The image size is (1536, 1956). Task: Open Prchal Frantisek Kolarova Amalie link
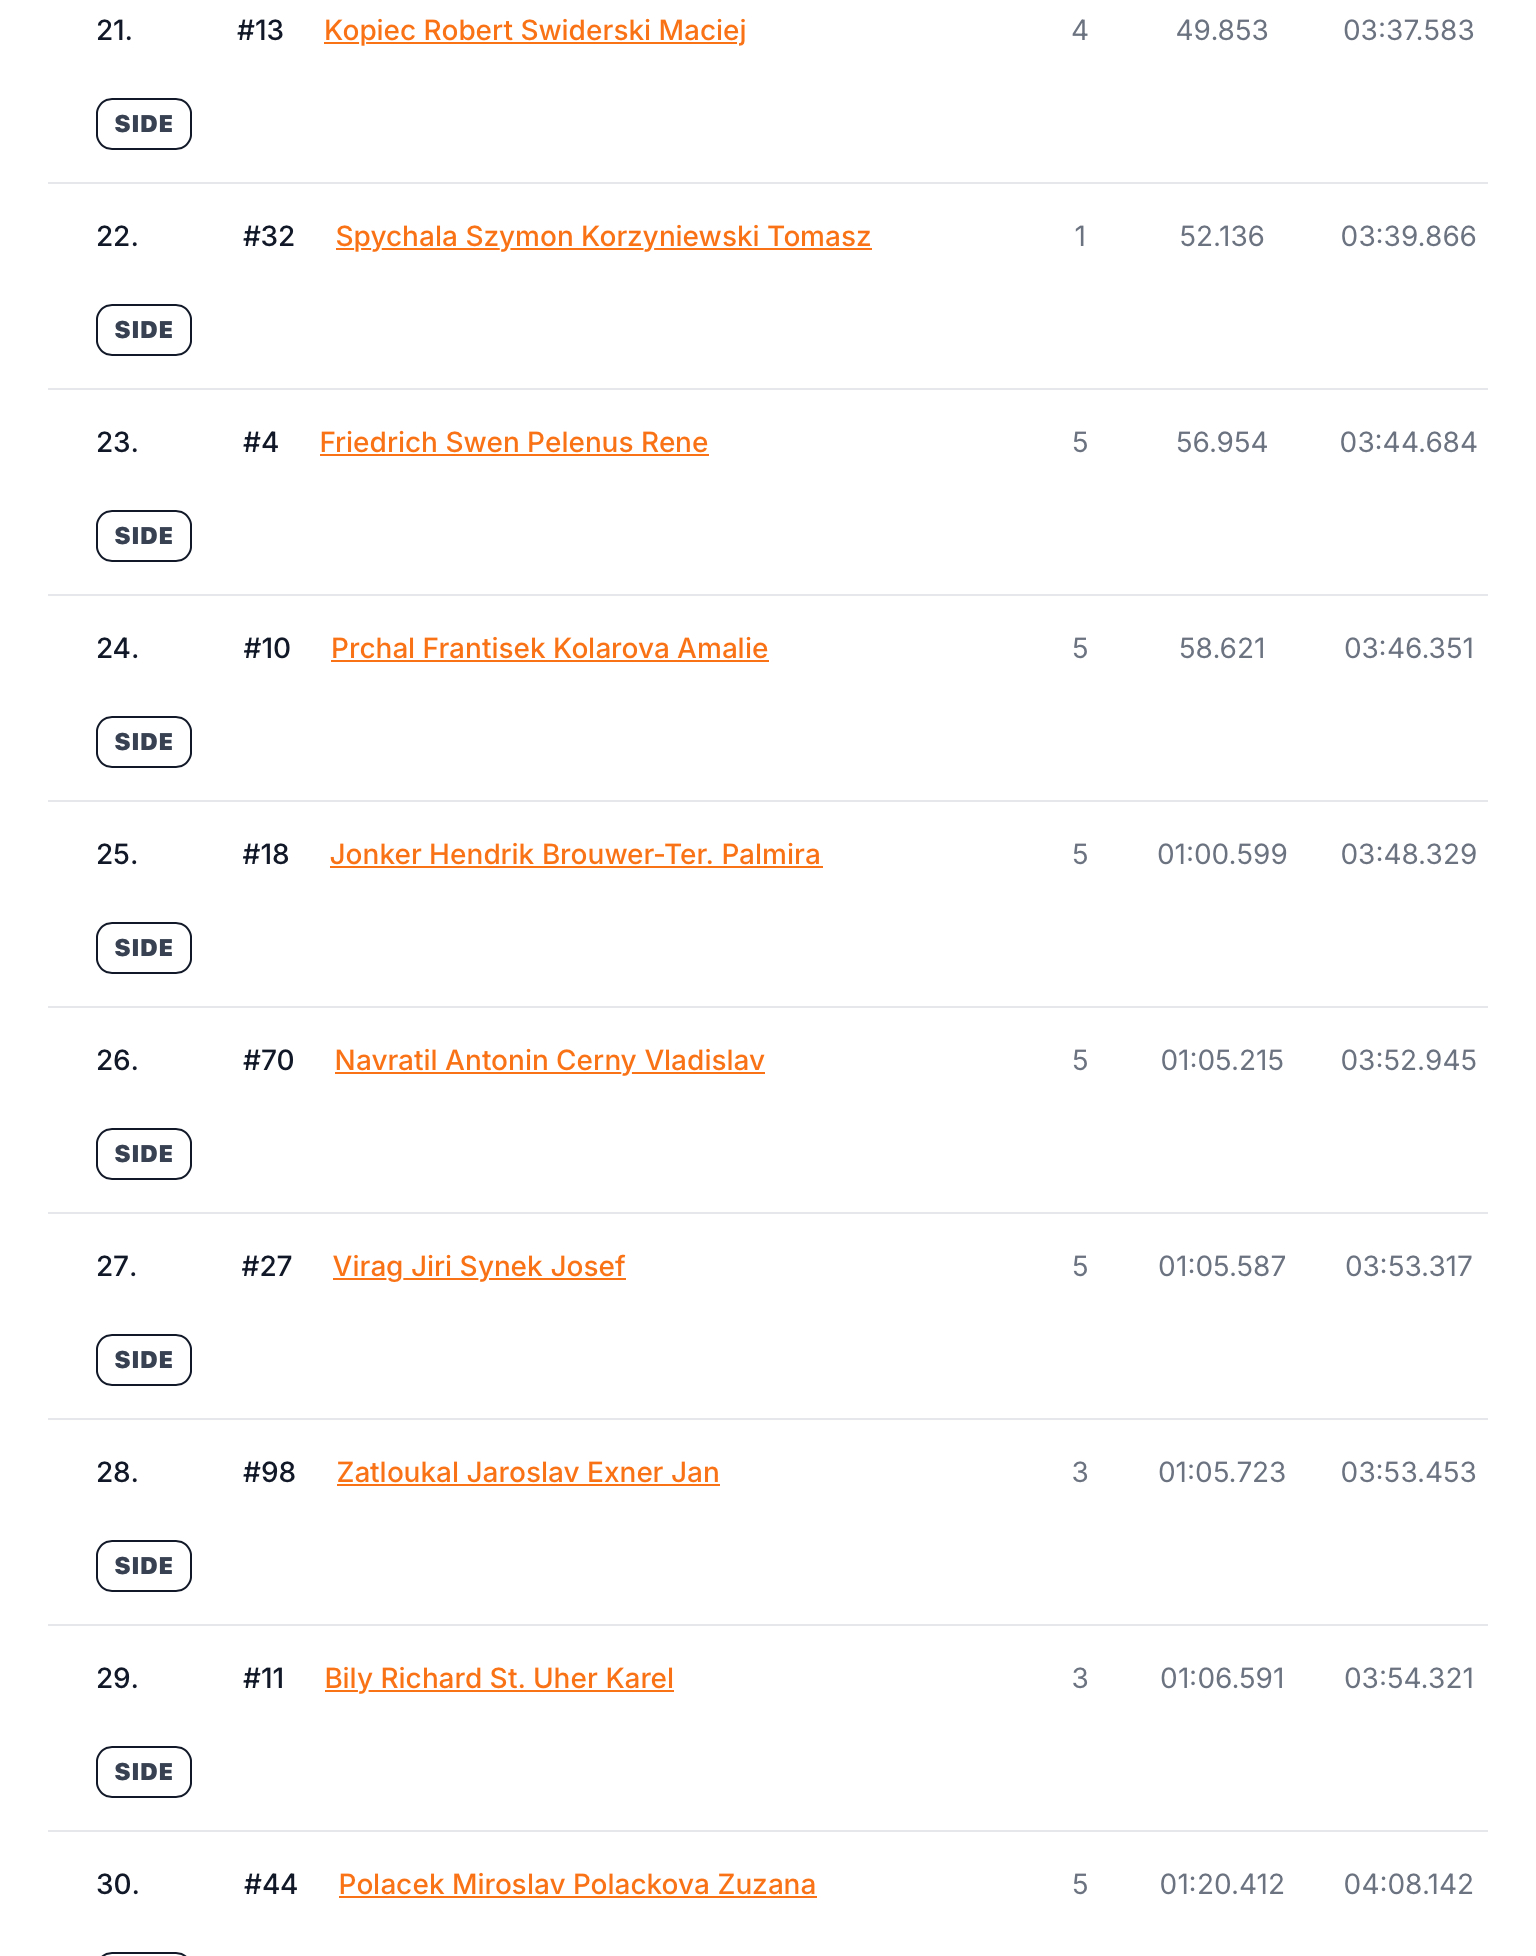point(549,649)
